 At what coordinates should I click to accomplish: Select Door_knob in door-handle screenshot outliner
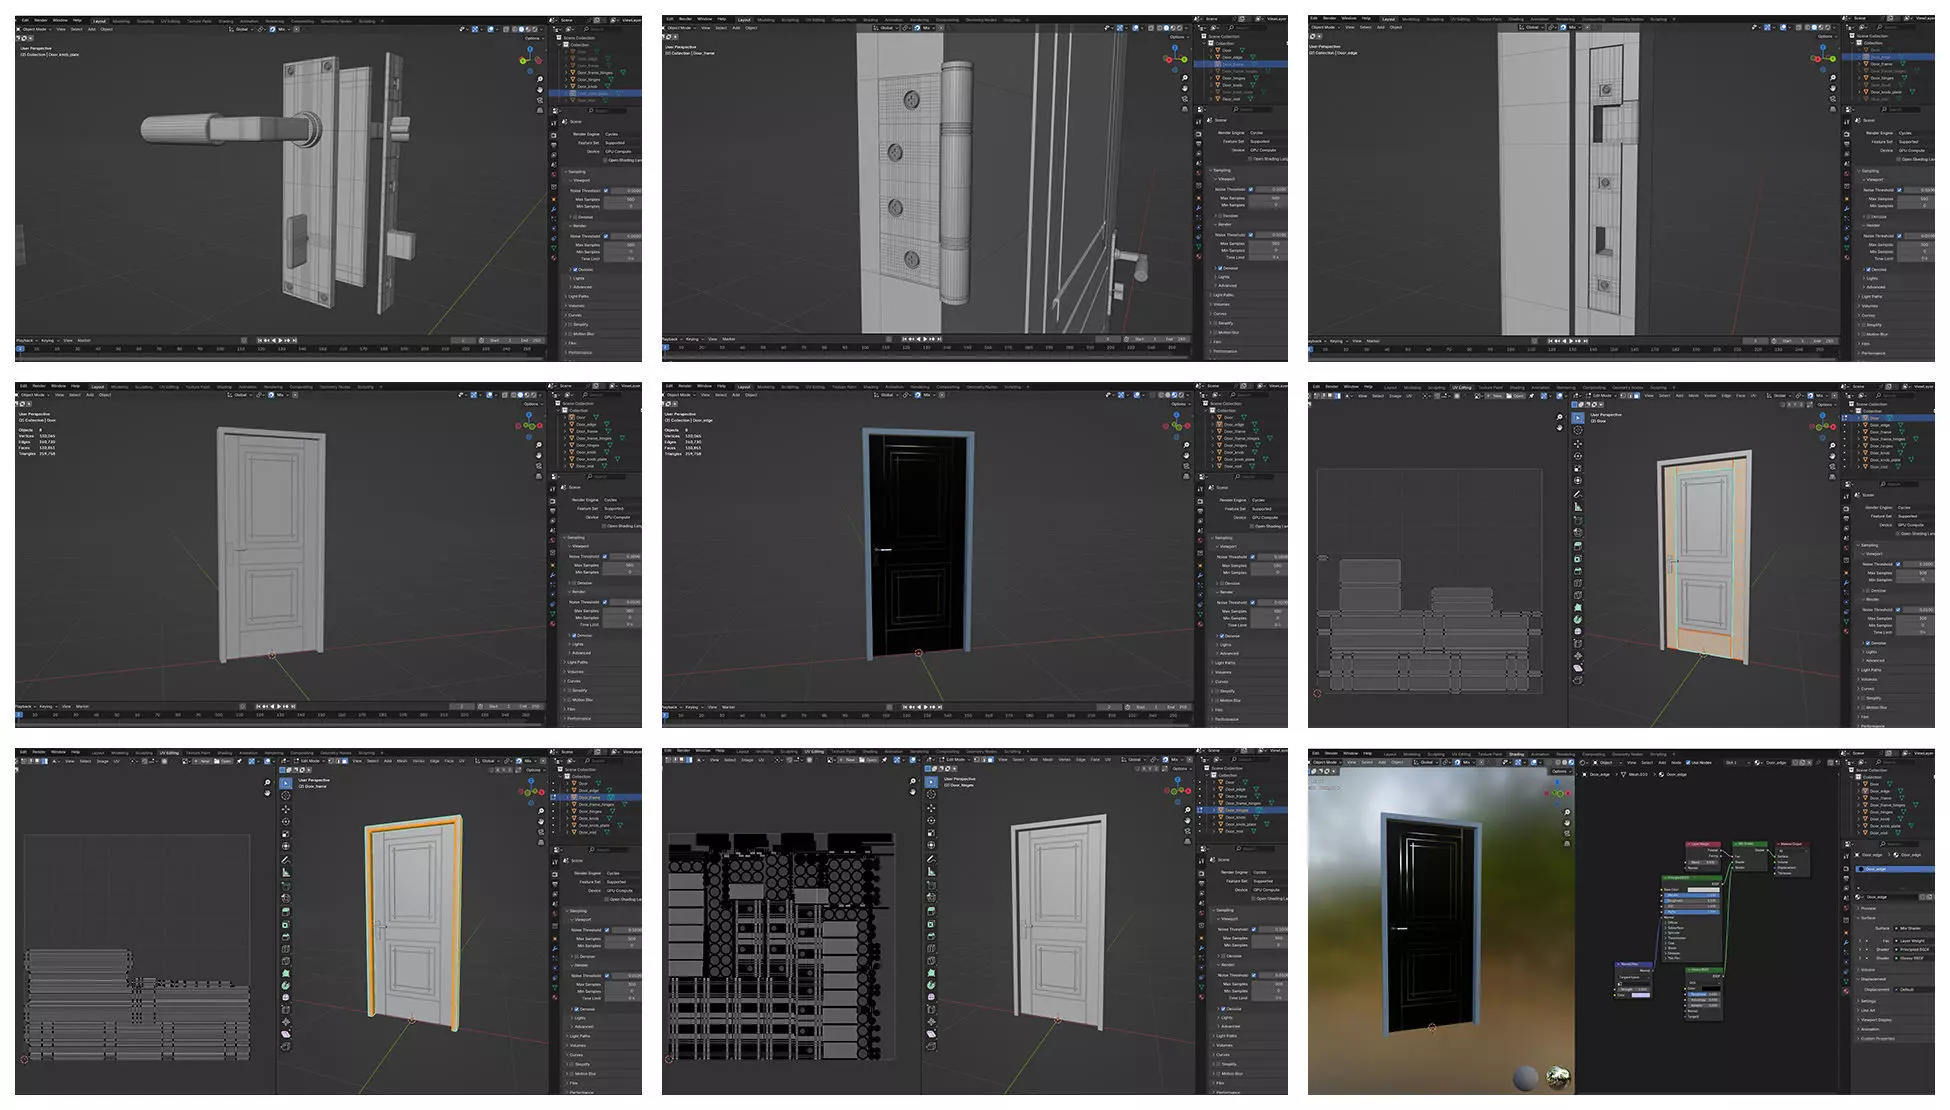587,86
